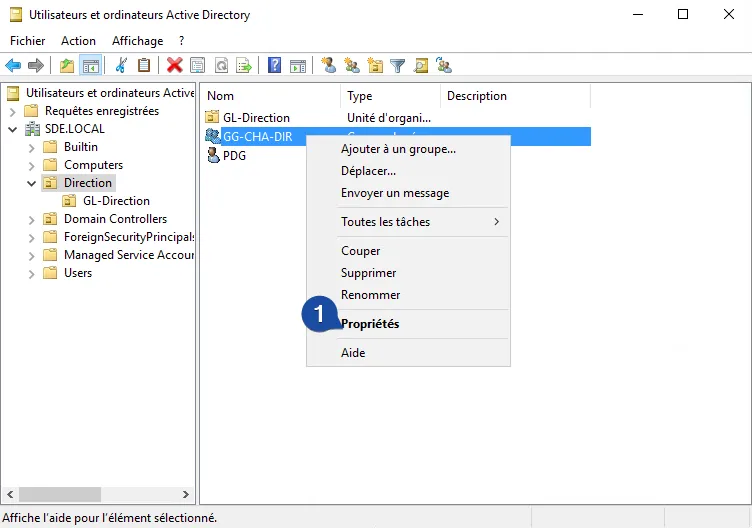Click the export list toolbar icon
Viewport: 752px width, 528px height.
243,66
